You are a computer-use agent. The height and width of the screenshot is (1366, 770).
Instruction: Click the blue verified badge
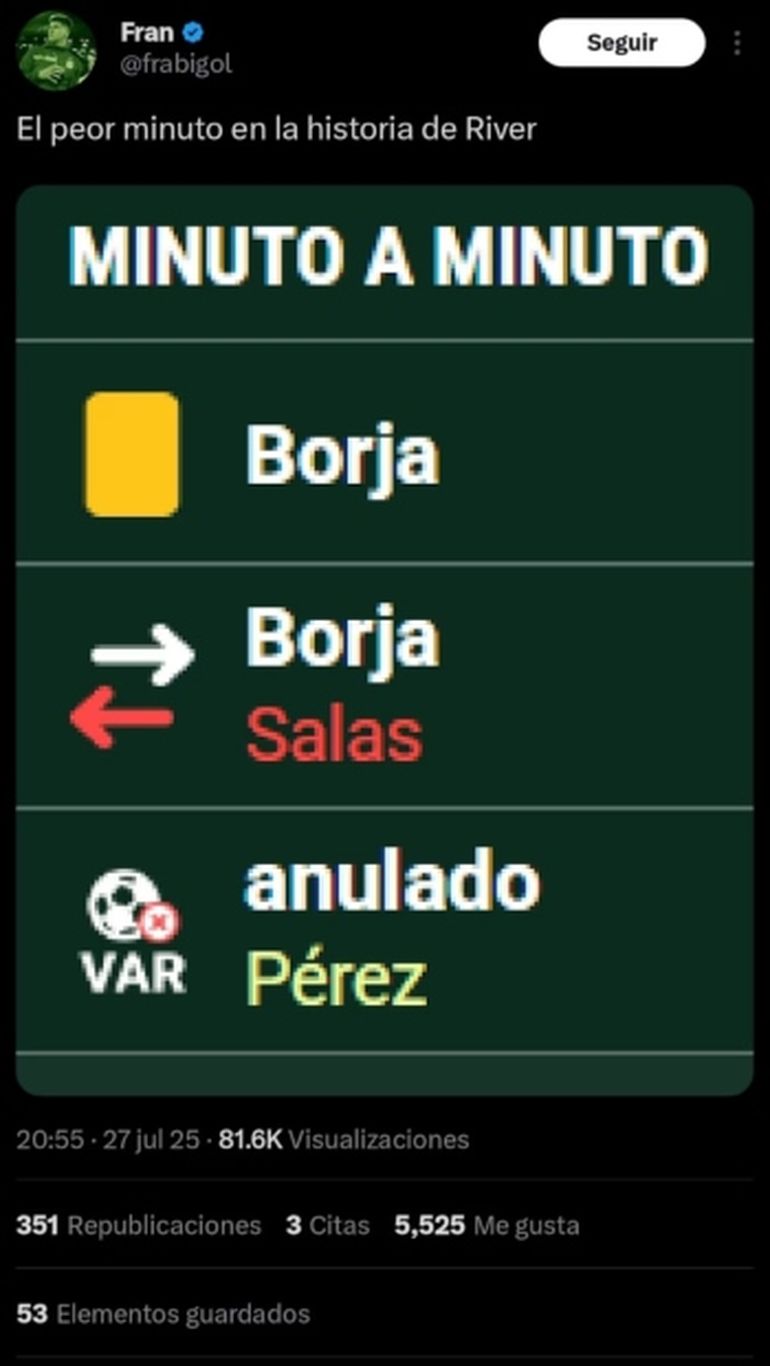click(x=194, y=33)
